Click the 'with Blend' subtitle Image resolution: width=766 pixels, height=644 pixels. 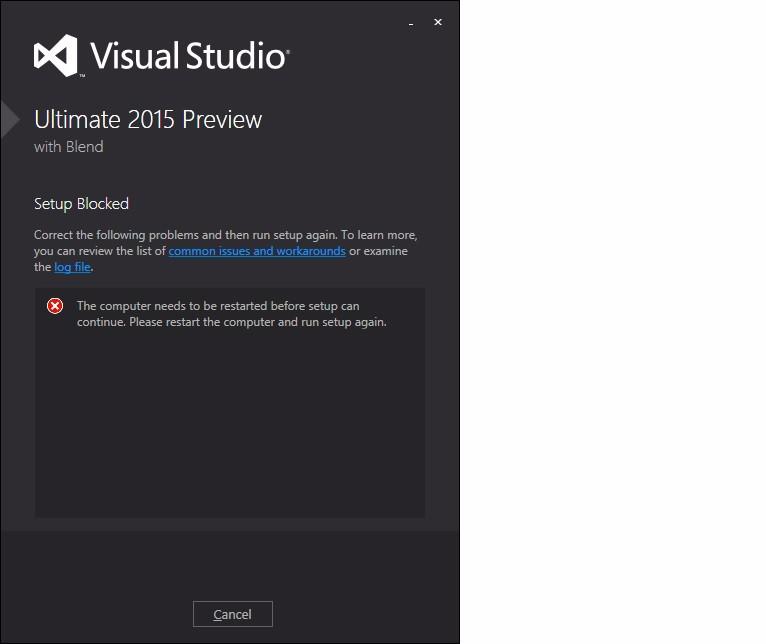(x=69, y=147)
